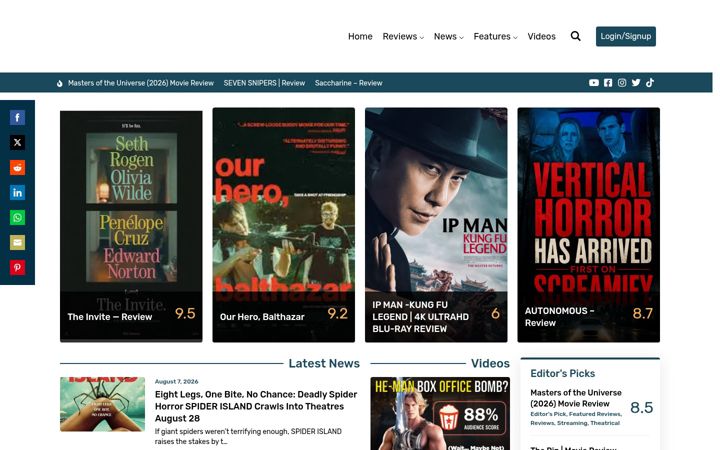
Task: Open the Twitter bird icon
Action: 636,83
